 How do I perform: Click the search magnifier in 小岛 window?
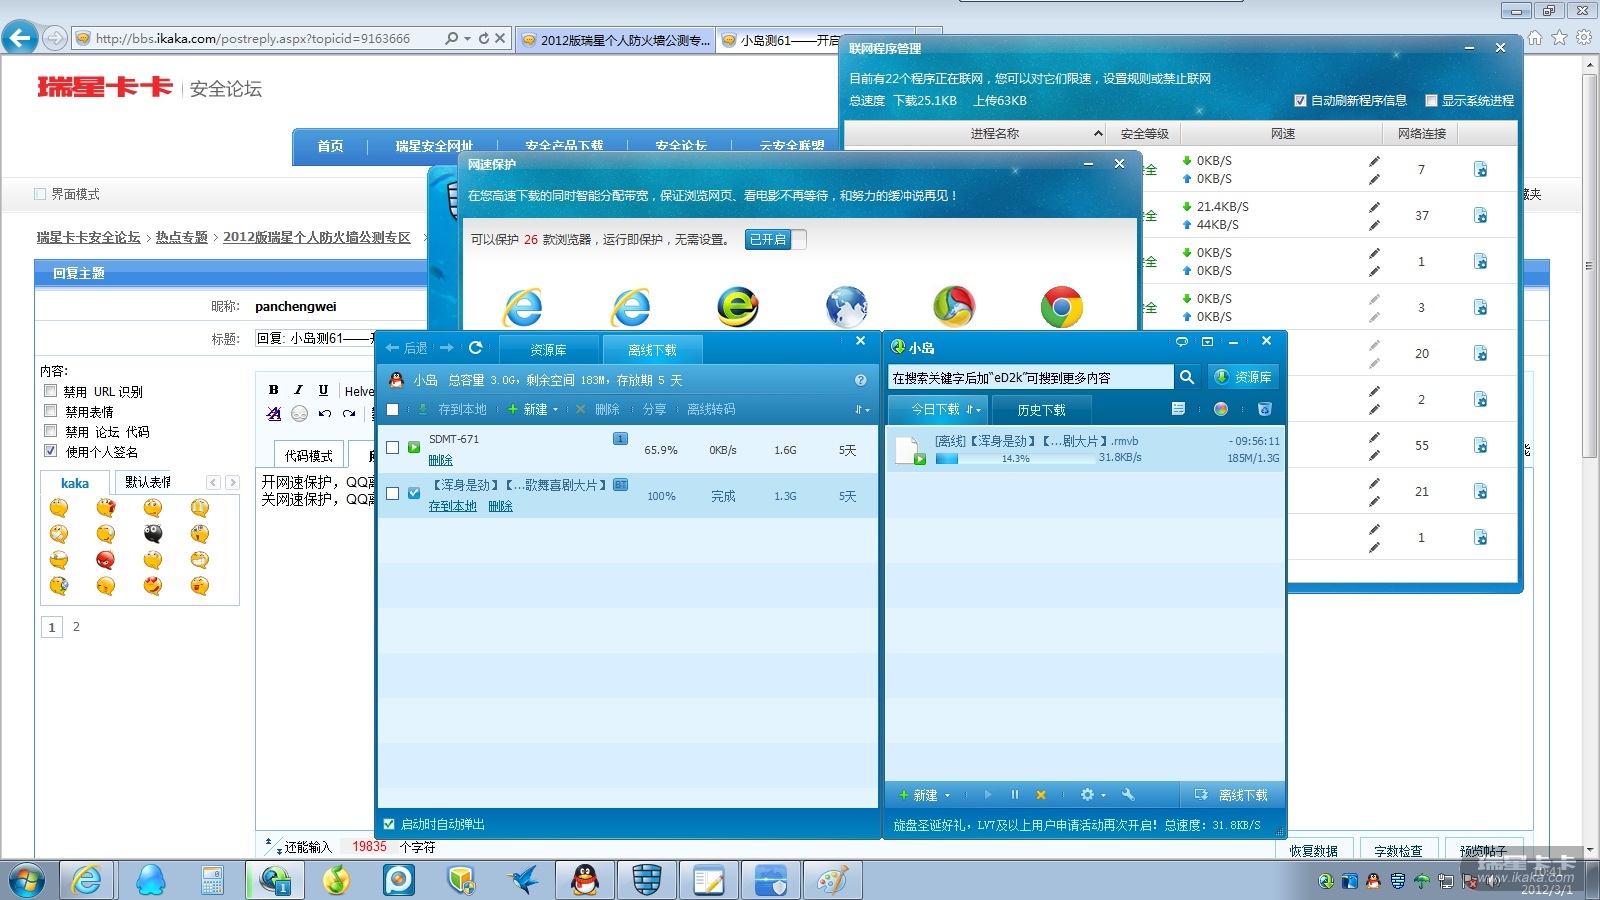pyautogui.click(x=1187, y=377)
